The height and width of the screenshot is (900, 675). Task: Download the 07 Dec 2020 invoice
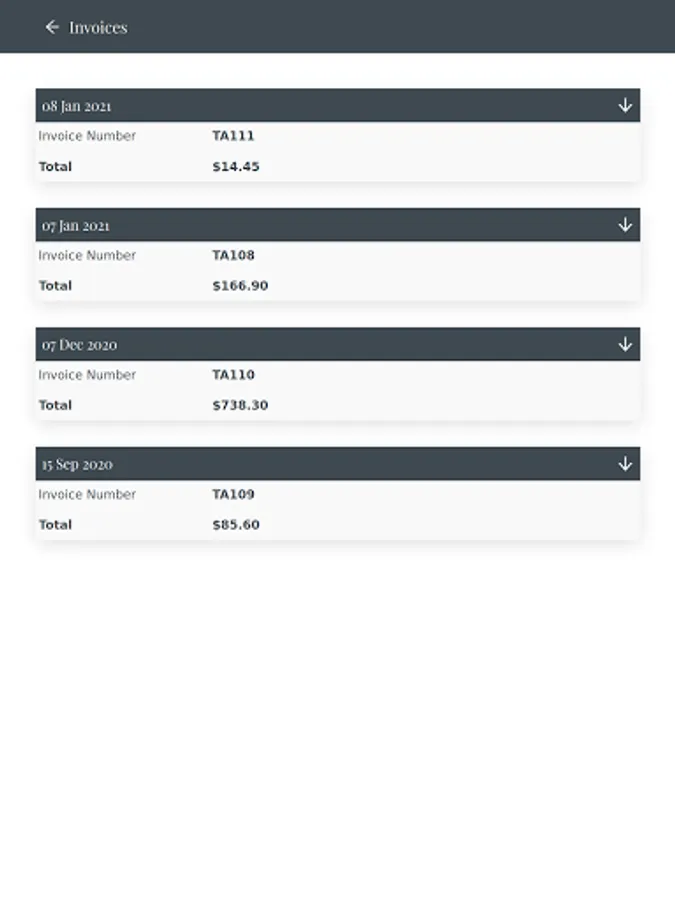625,344
